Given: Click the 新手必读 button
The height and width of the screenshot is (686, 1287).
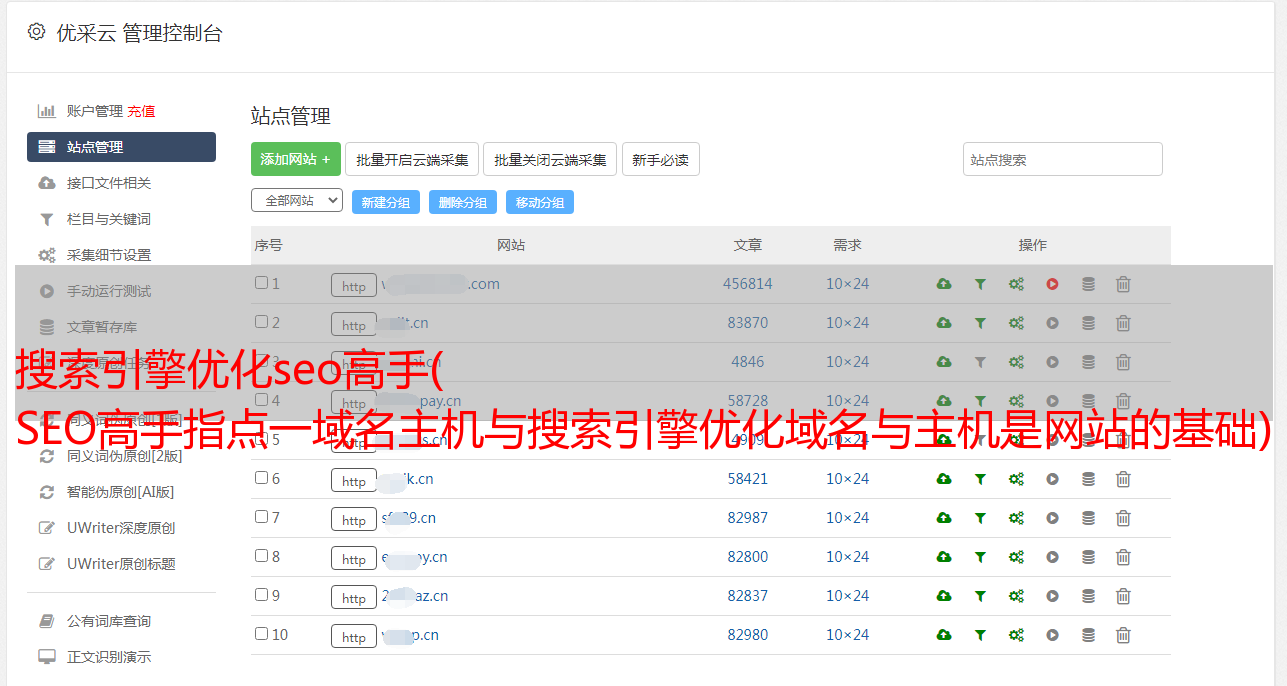Looking at the screenshot, I should point(660,159).
